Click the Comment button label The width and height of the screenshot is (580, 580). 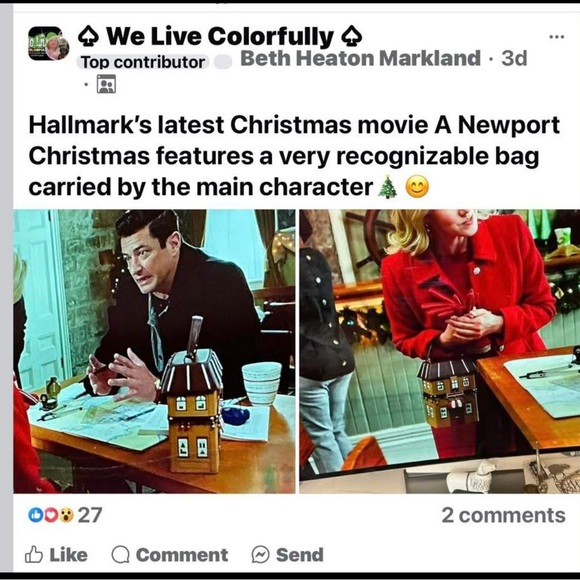coord(182,554)
